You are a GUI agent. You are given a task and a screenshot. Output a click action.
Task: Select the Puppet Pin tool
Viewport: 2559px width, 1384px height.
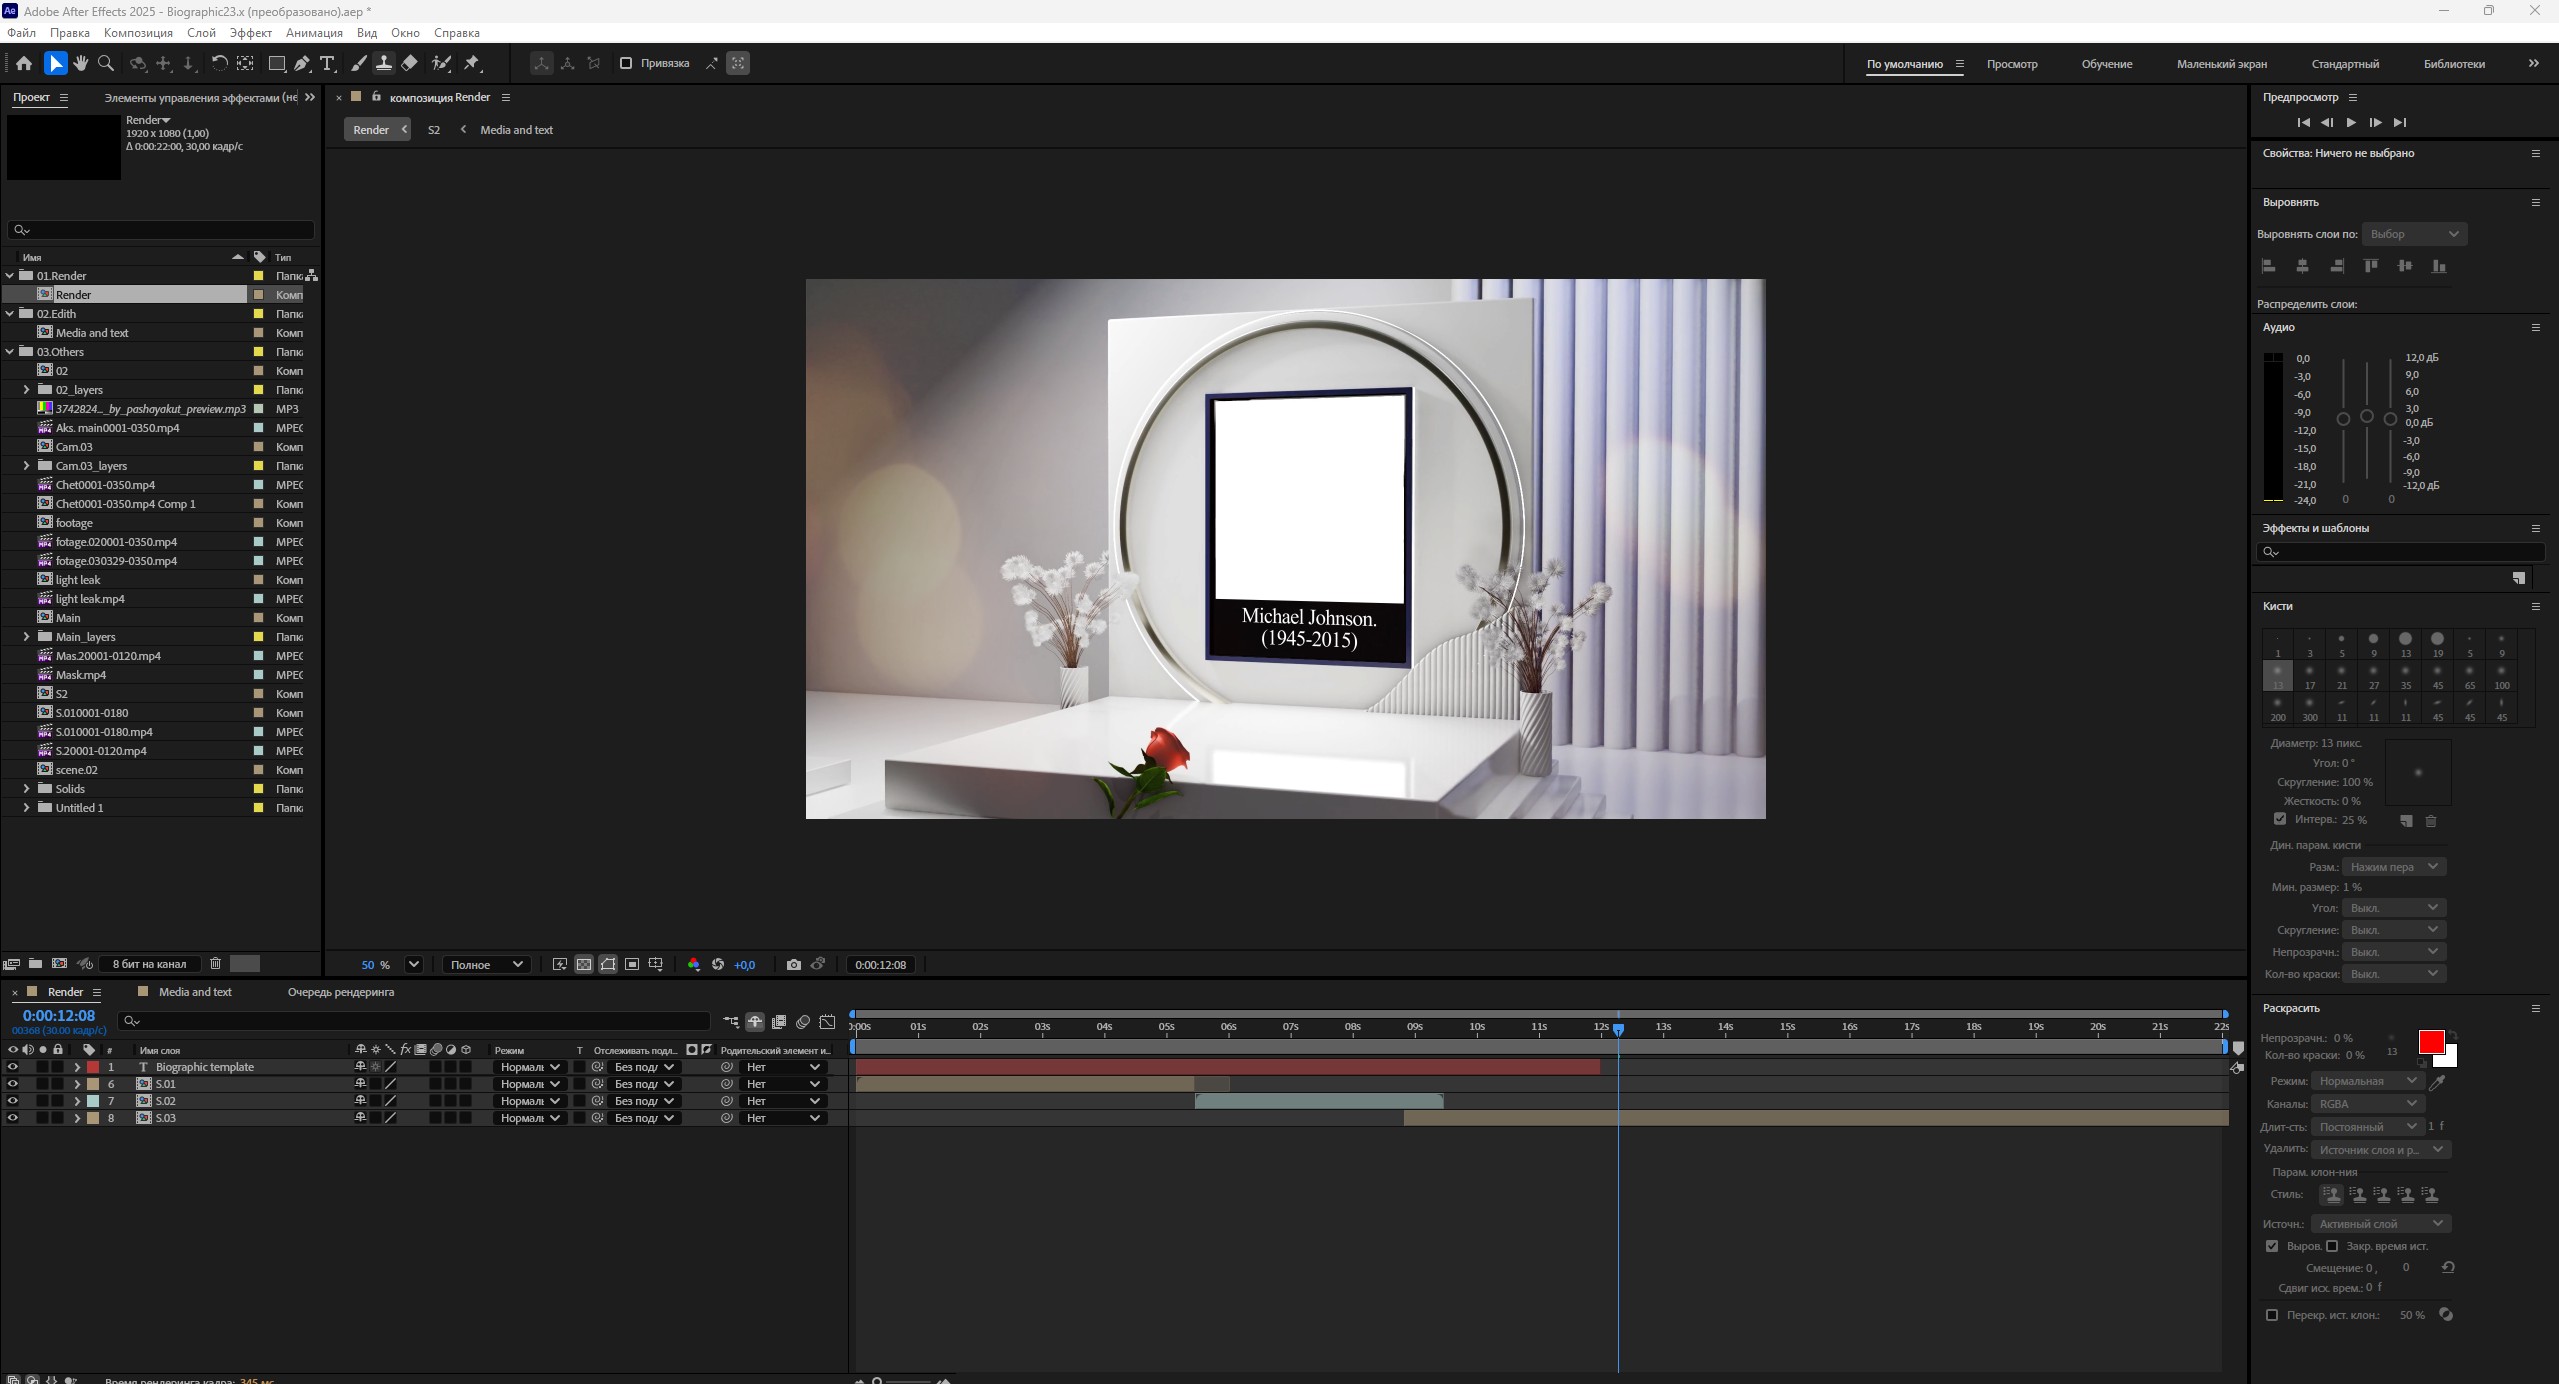click(x=473, y=63)
